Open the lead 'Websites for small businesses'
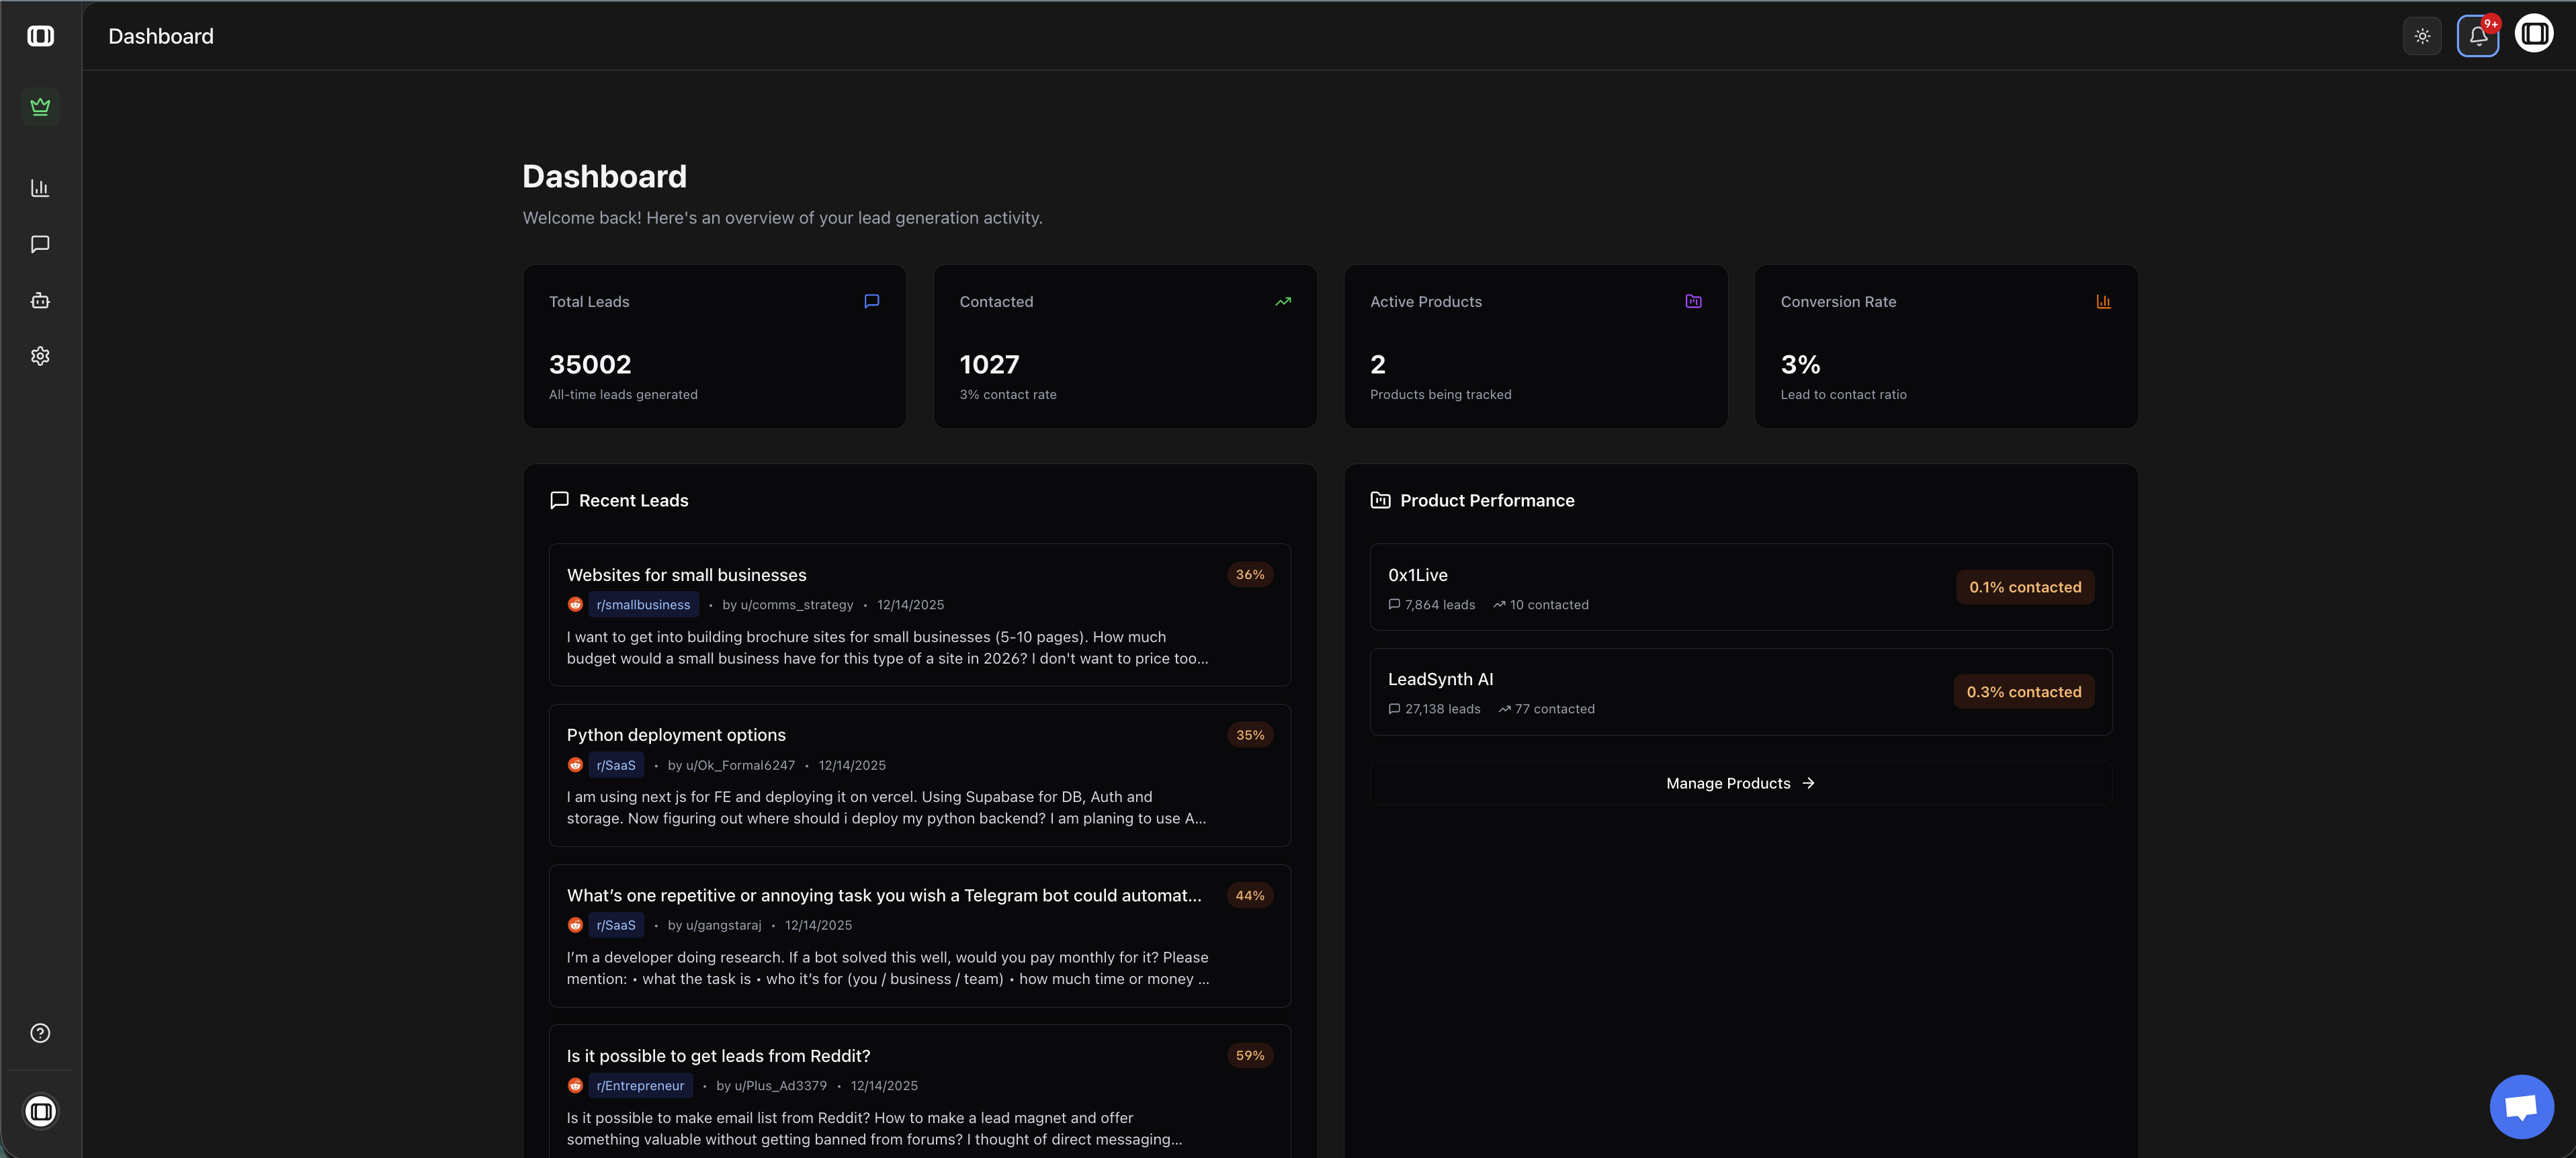 click(686, 574)
